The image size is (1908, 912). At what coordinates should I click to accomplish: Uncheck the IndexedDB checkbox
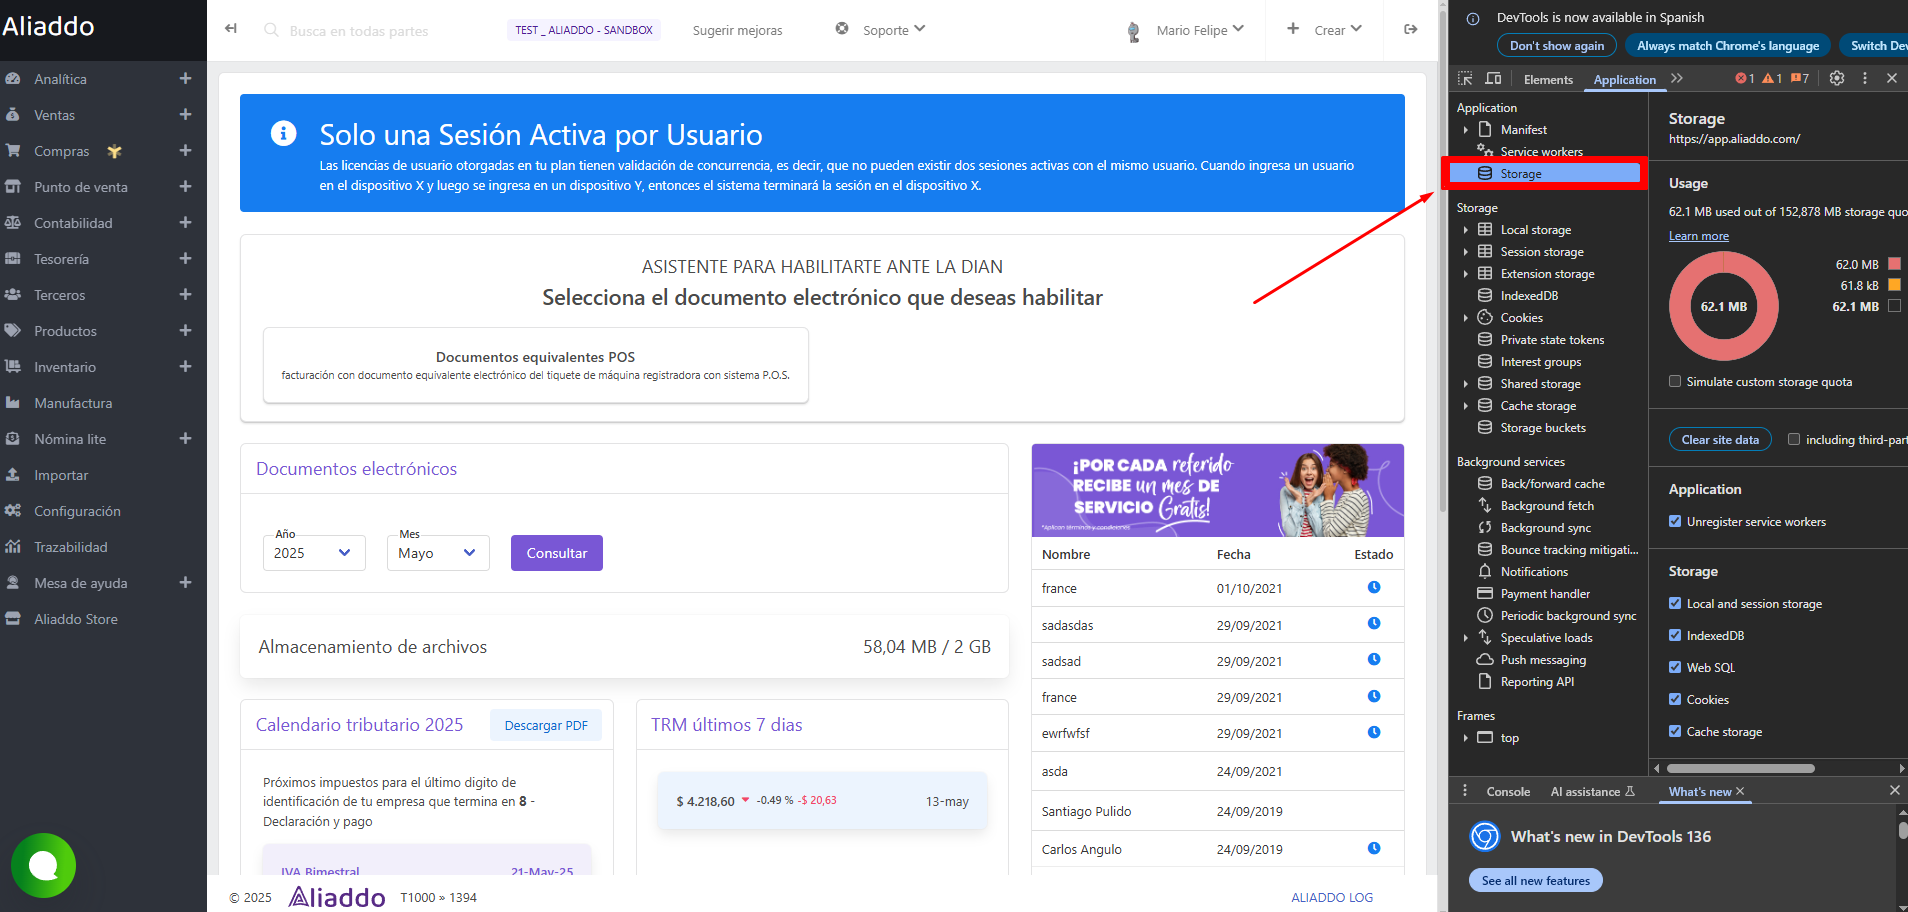1675,635
